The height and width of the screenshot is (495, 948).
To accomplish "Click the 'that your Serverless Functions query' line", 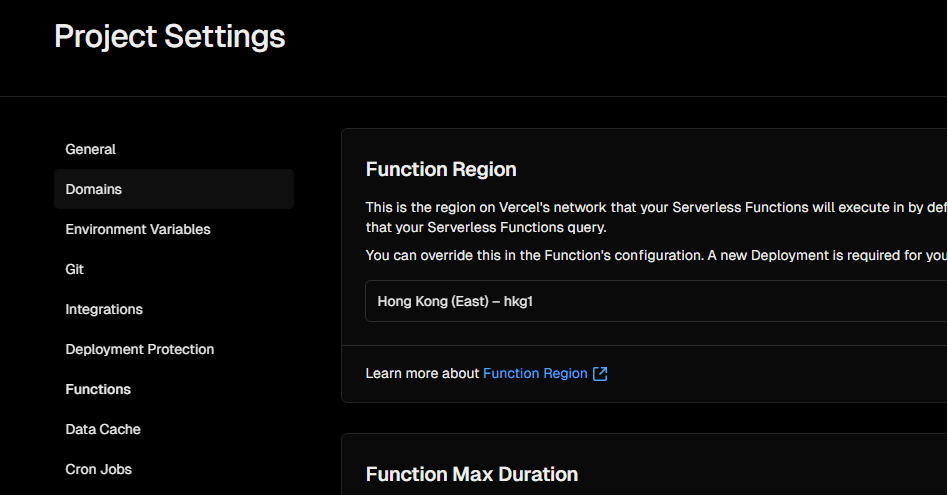I will pyautogui.click(x=486, y=228).
